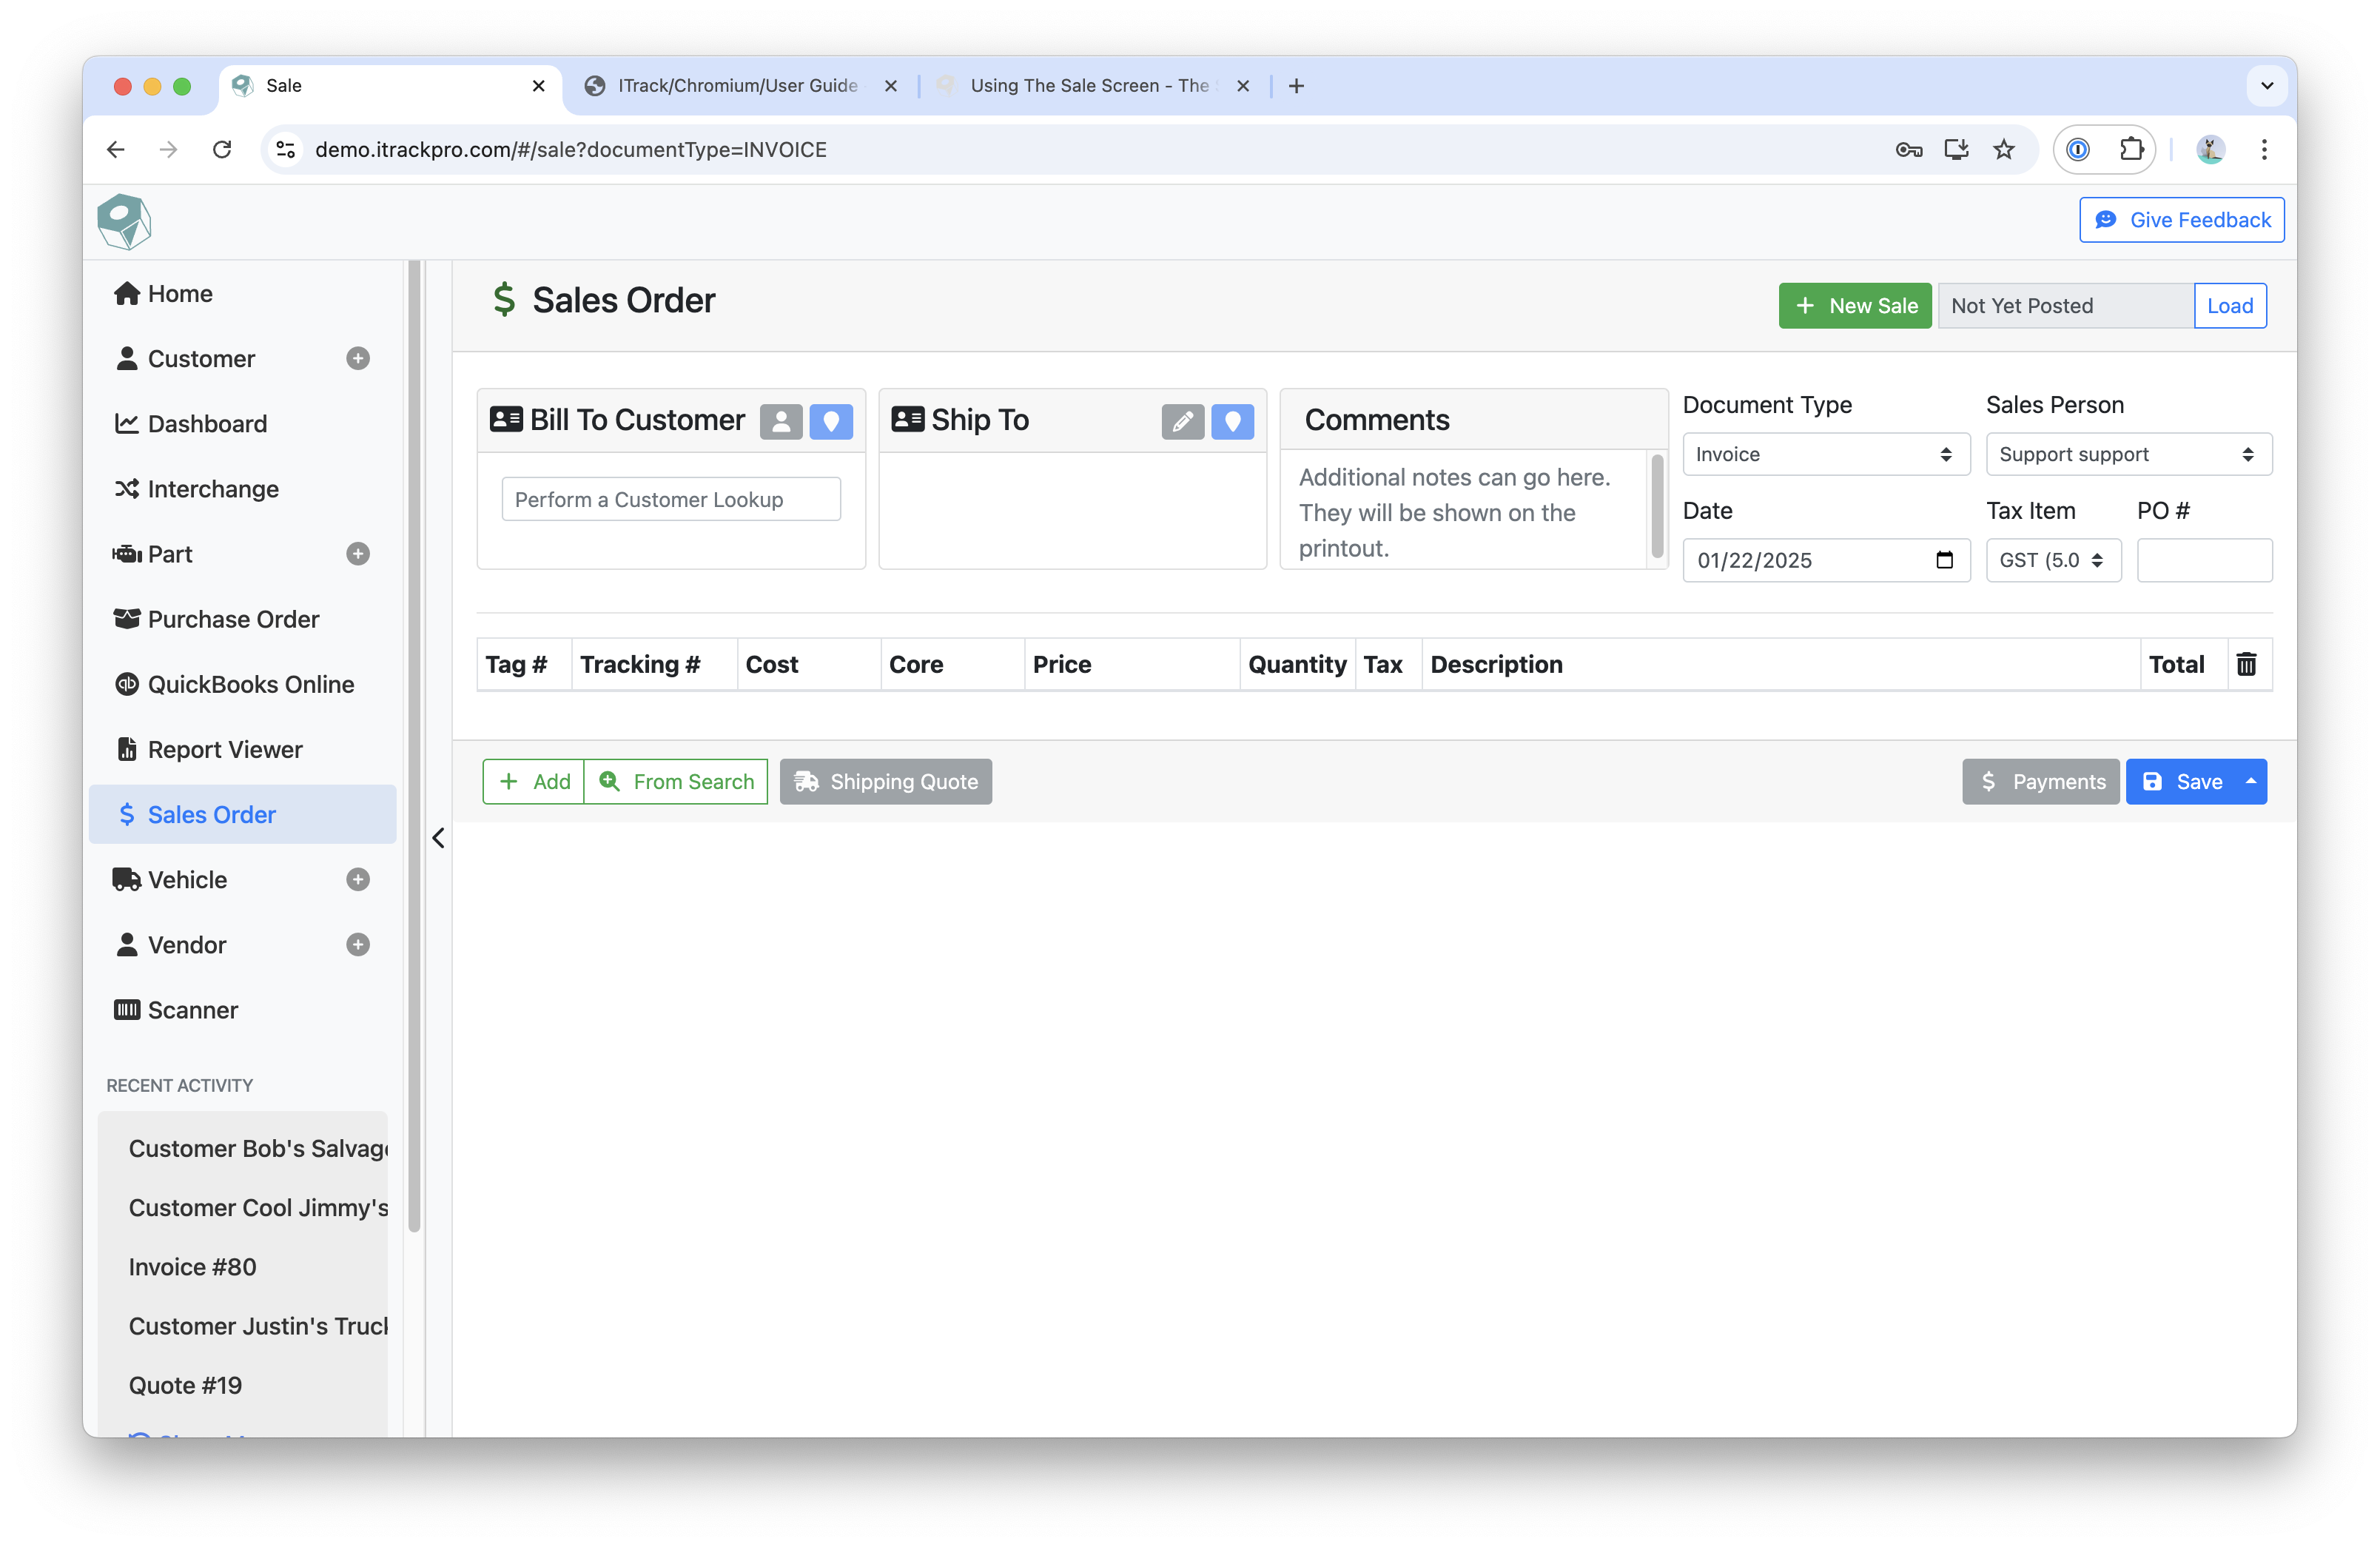
Task: Open the date picker calendar icon
Action: pos(1944,560)
